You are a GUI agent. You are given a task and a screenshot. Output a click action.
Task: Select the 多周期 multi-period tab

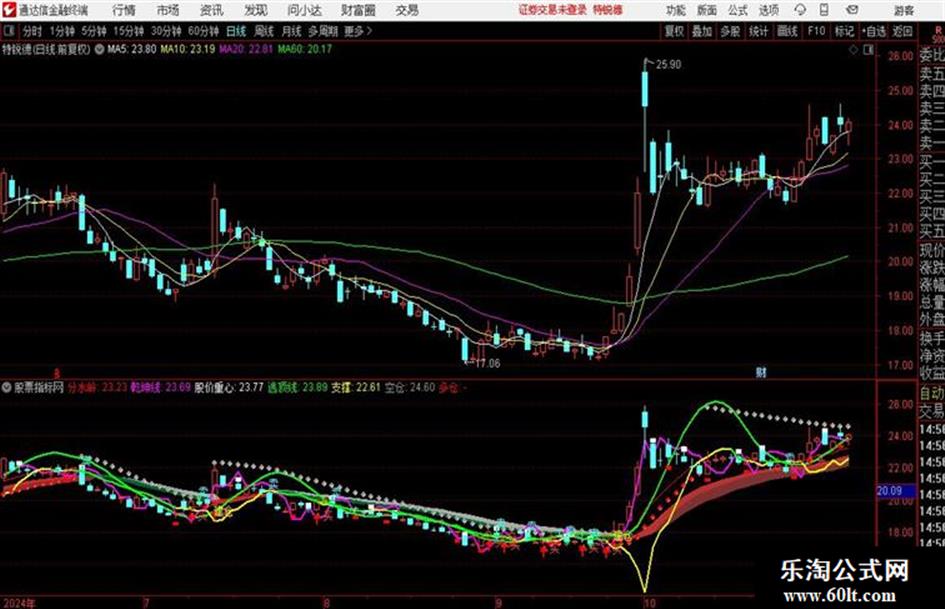(323, 31)
